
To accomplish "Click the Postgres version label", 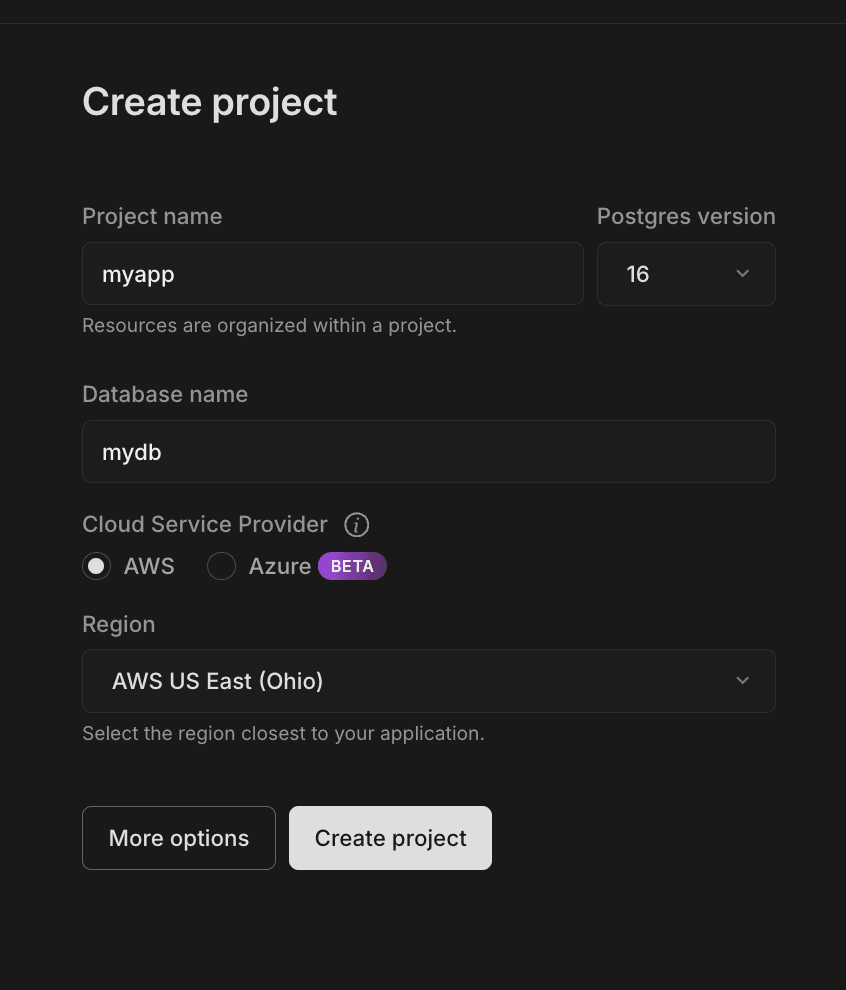I will point(686,217).
